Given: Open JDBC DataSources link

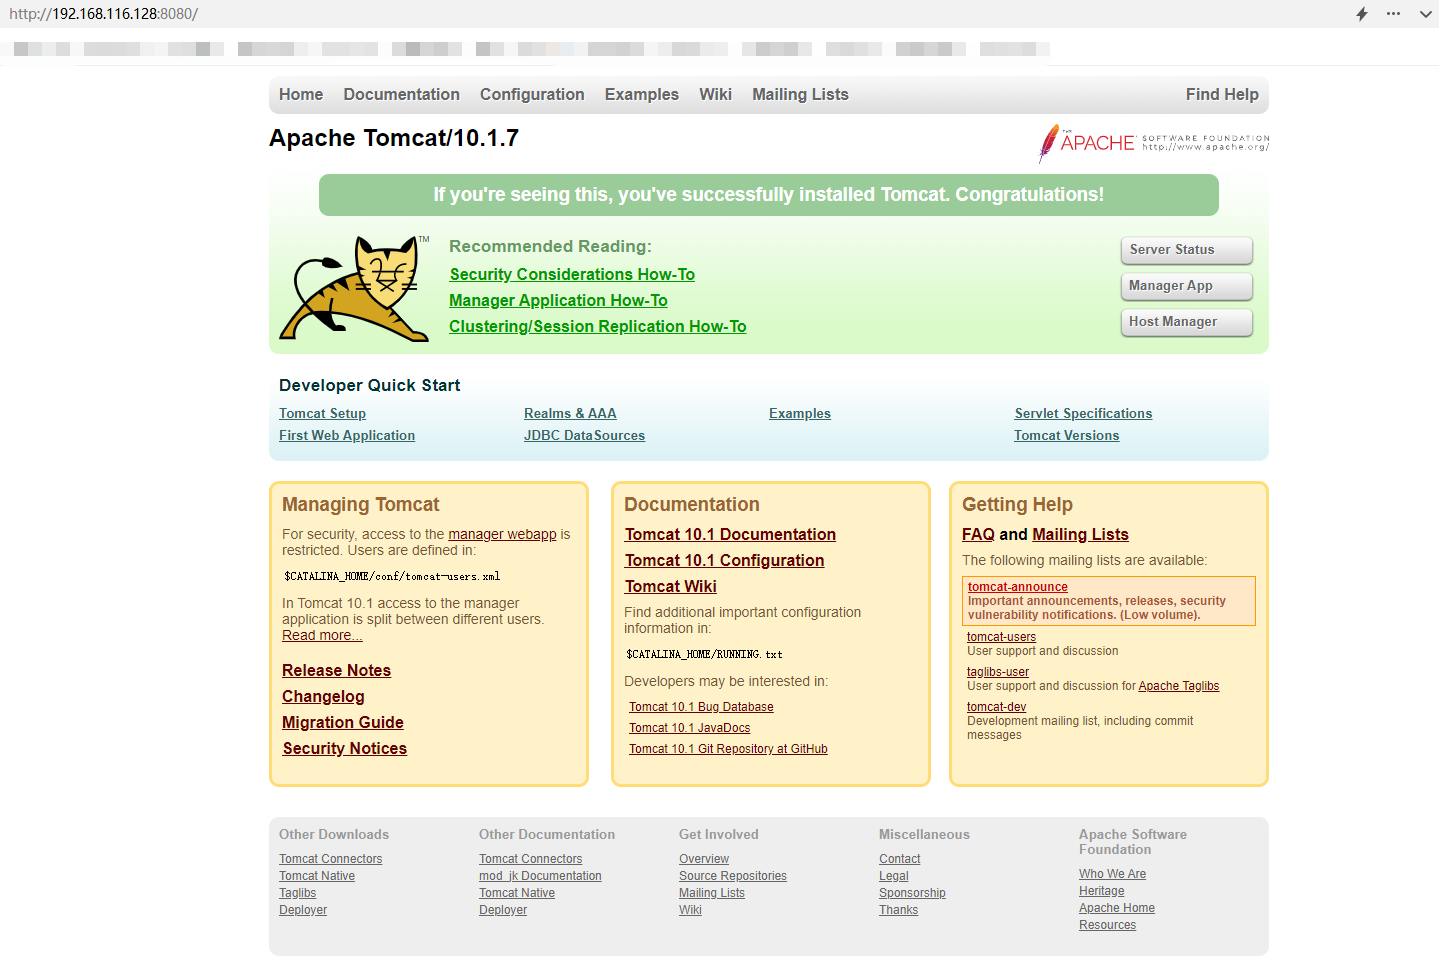Looking at the screenshot, I should point(584,435).
